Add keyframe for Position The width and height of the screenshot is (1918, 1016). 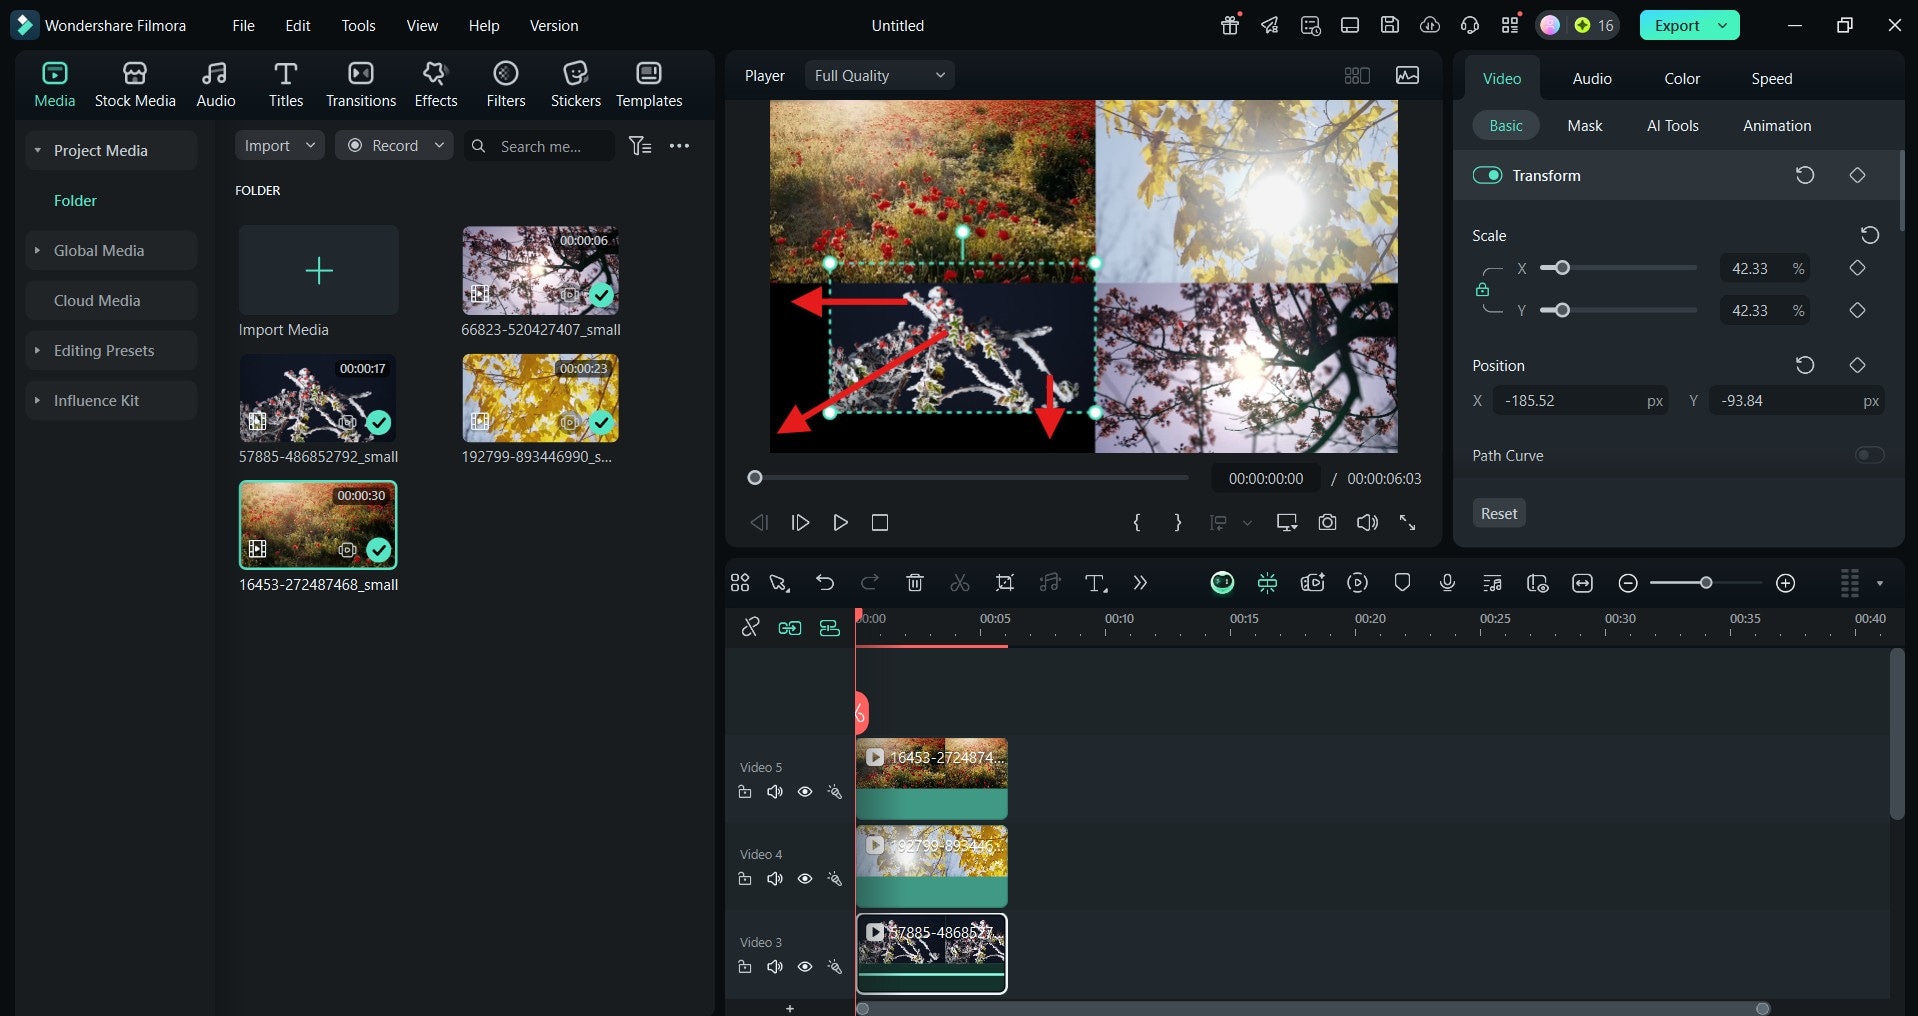pyautogui.click(x=1857, y=365)
